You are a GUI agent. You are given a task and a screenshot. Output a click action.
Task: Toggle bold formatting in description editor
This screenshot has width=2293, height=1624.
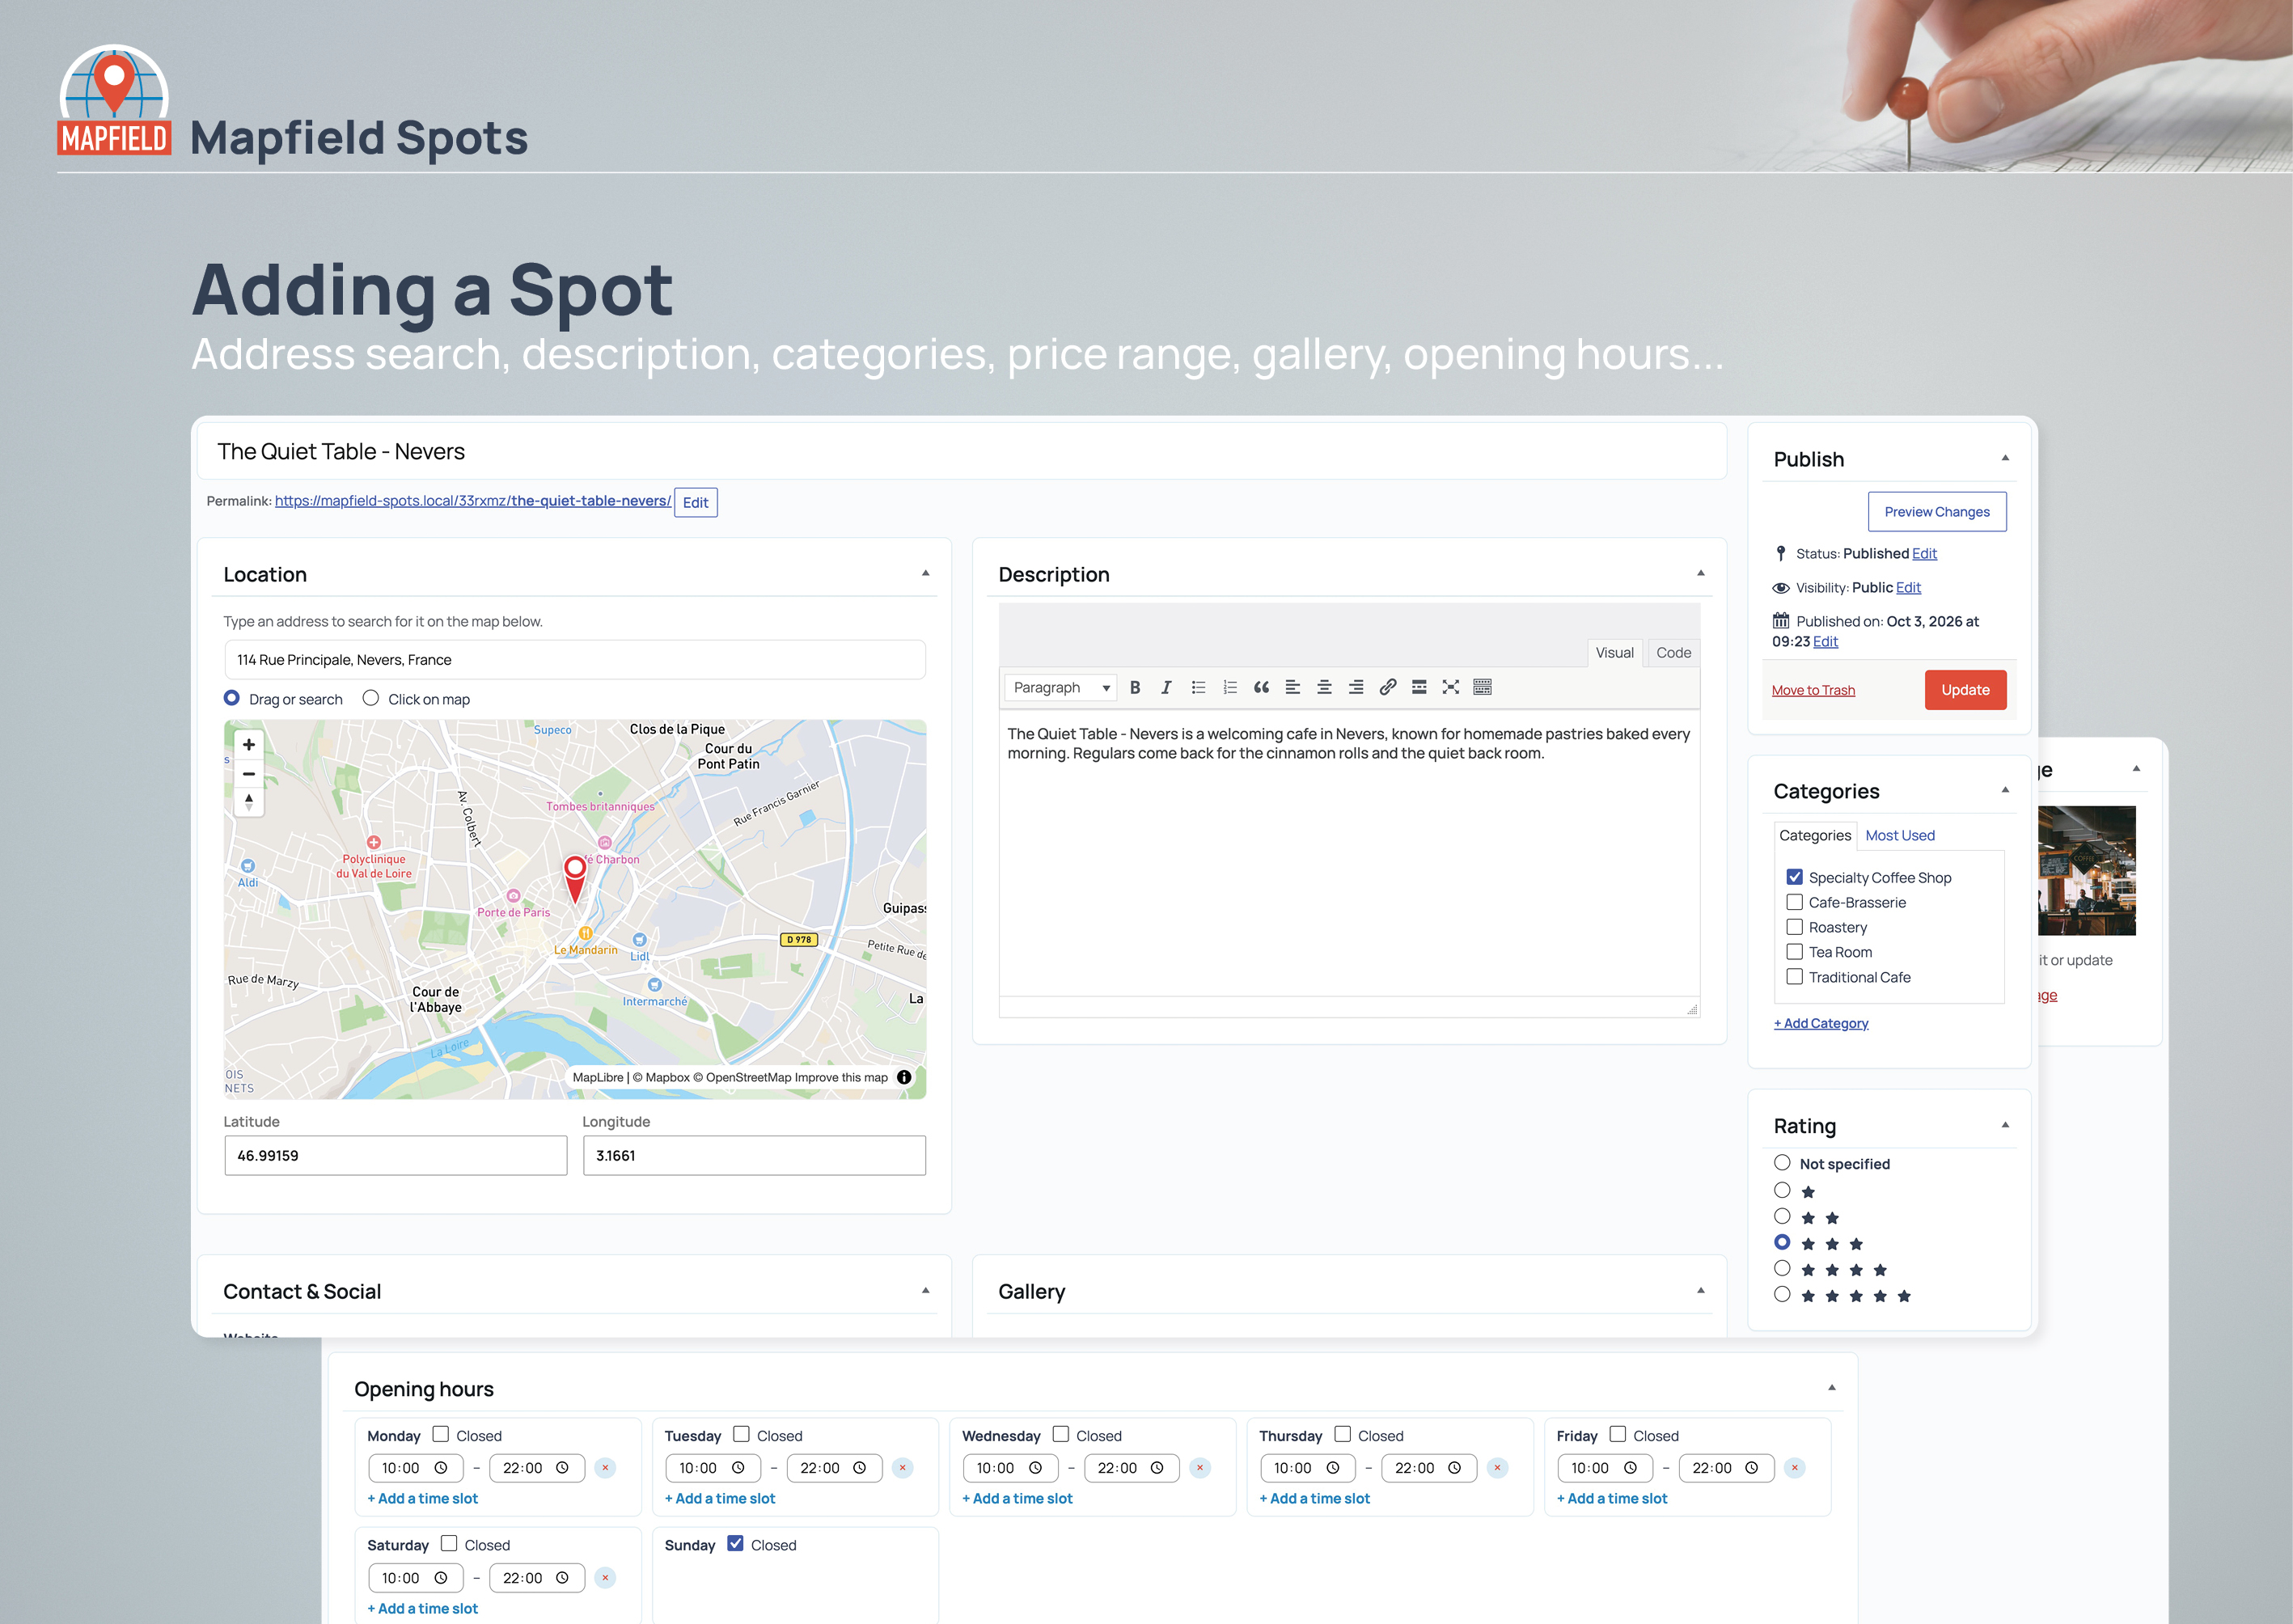click(x=1134, y=687)
